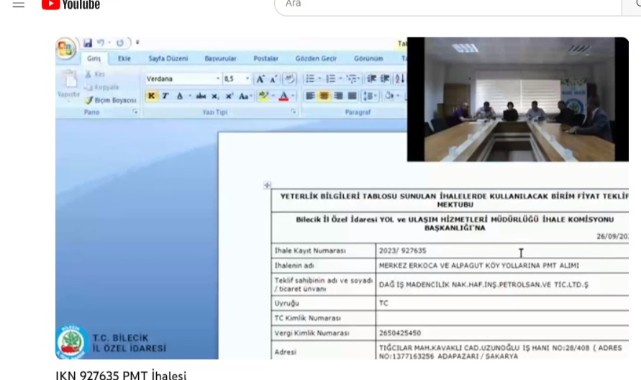Expand the font name dropdown arrow
The height and width of the screenshot is (380, 641).
tap(218, 79)
